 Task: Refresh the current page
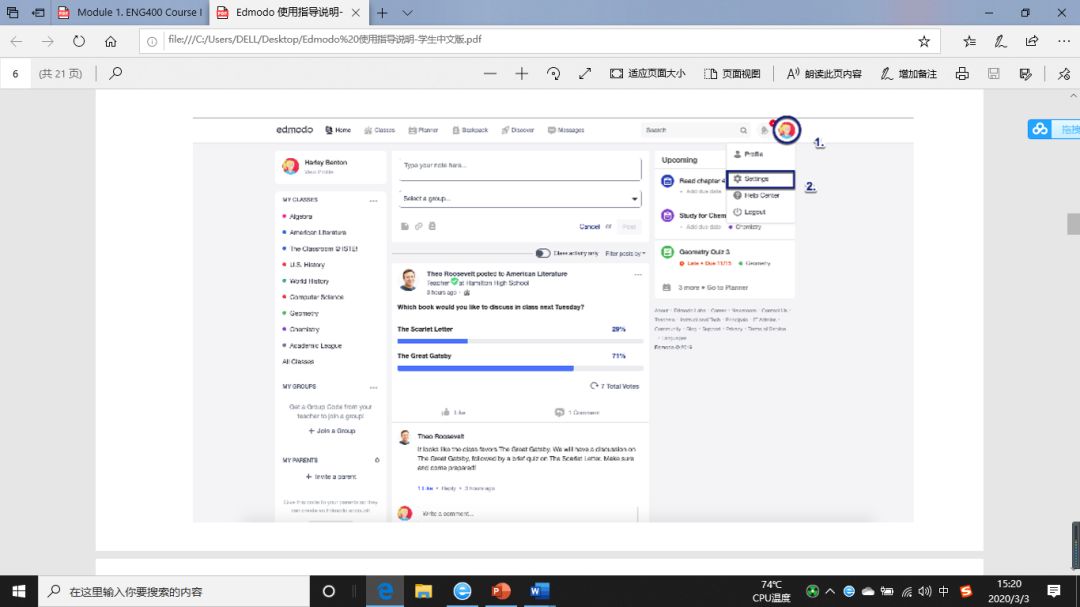pyautogui.click(x=79, y=41)
